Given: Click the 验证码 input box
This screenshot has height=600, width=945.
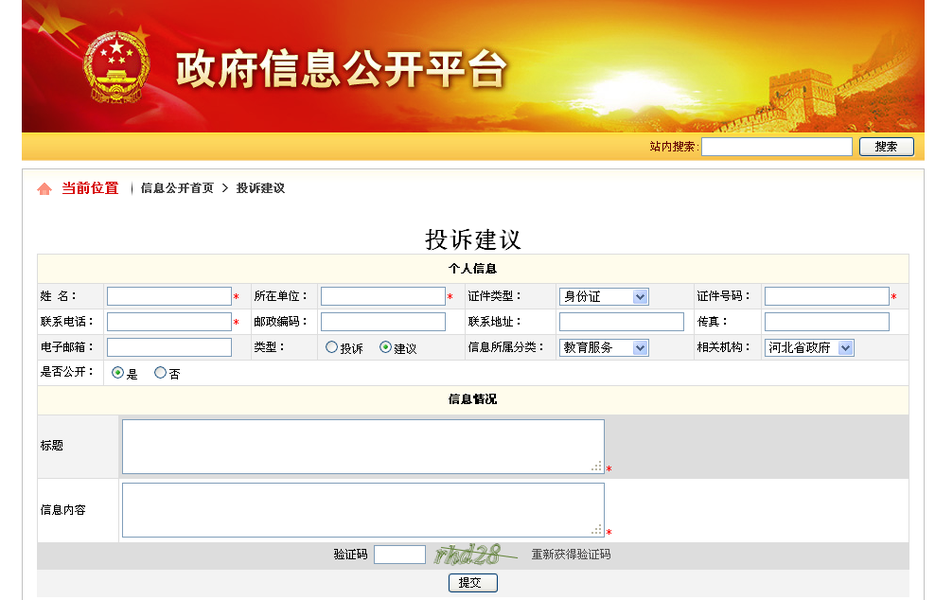Looking at the screenshot, I should (398, 554).
